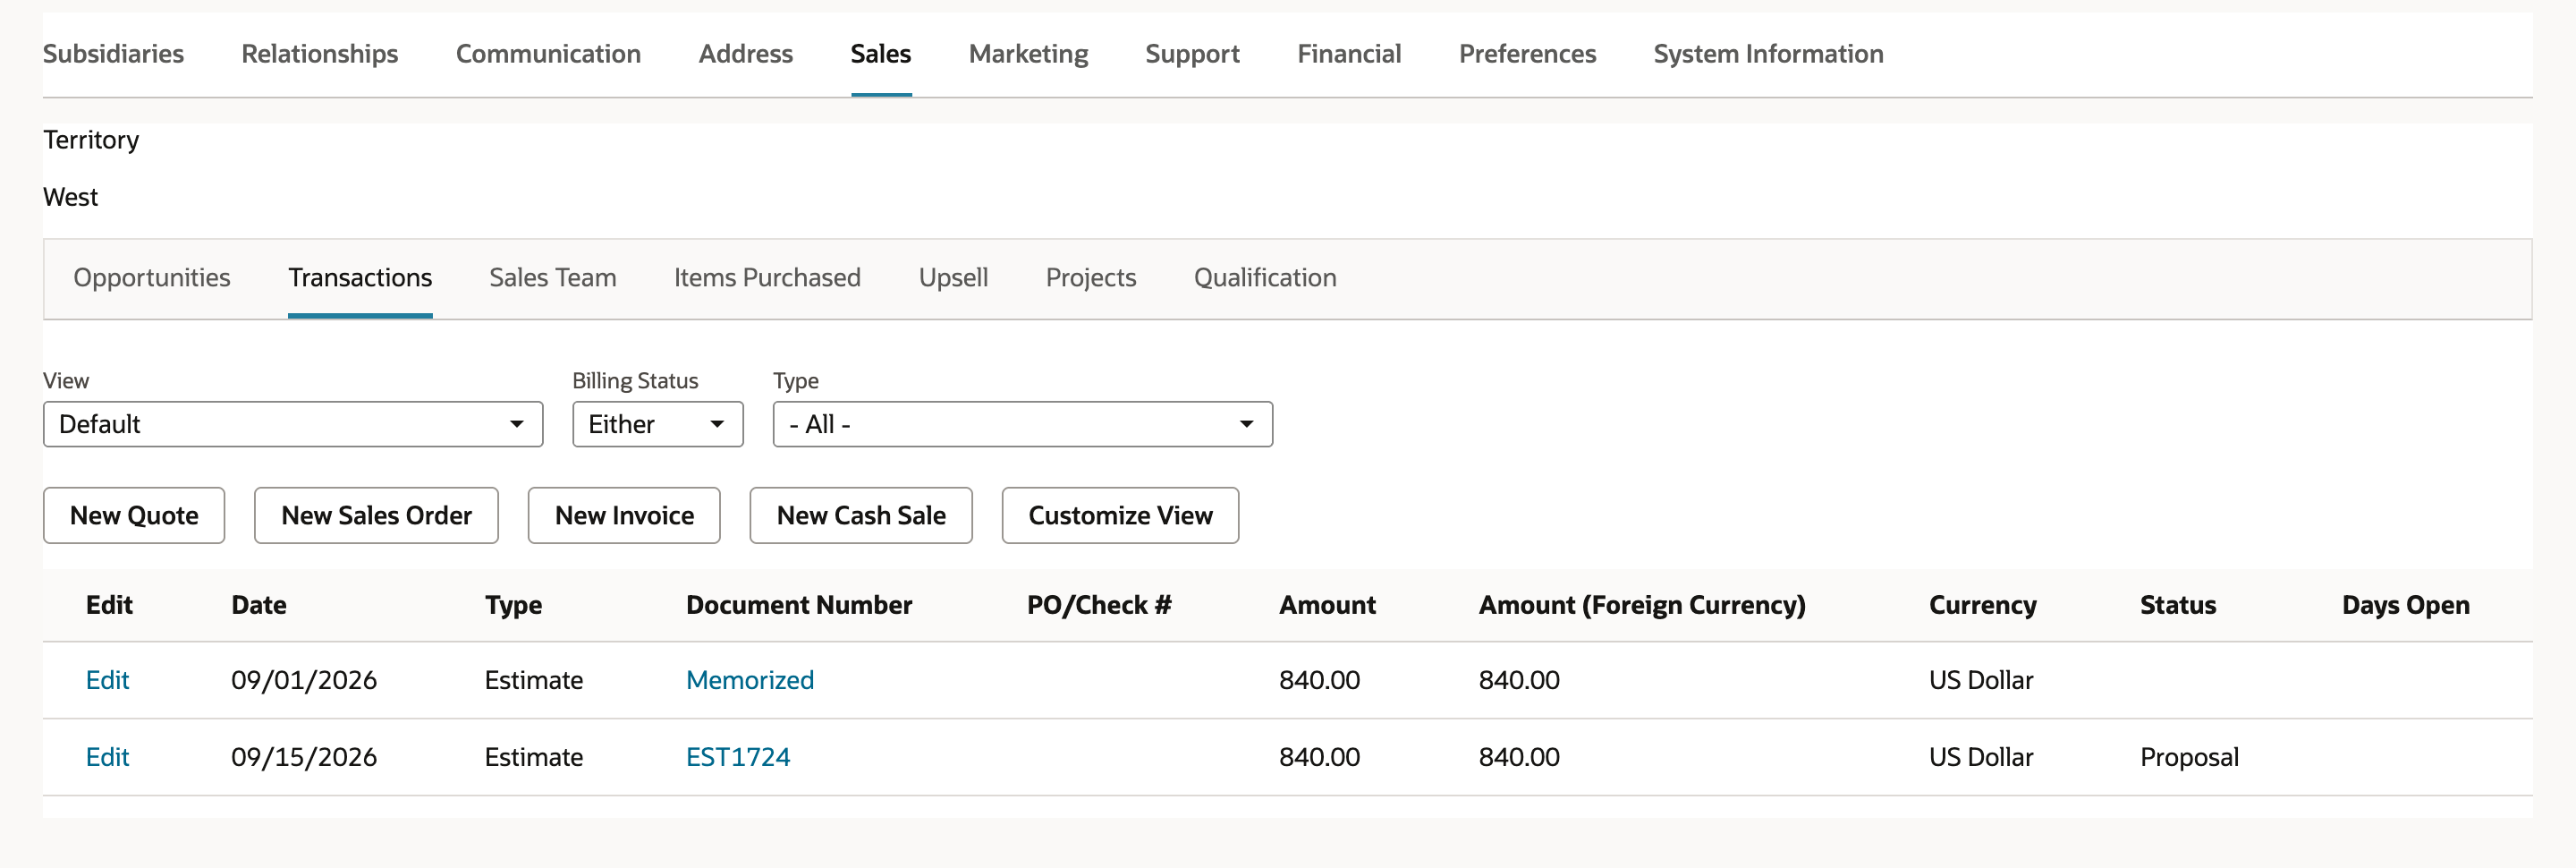Show the Items Purchased subtab
Viewport: 2576px width, 868px height.
click(767, 278)
